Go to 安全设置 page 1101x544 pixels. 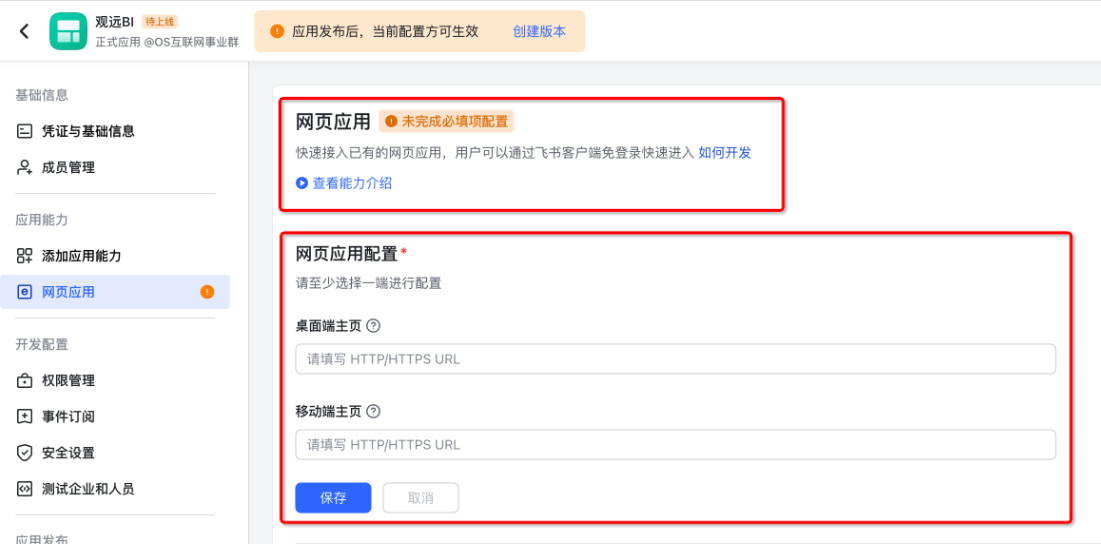[68, 453]
